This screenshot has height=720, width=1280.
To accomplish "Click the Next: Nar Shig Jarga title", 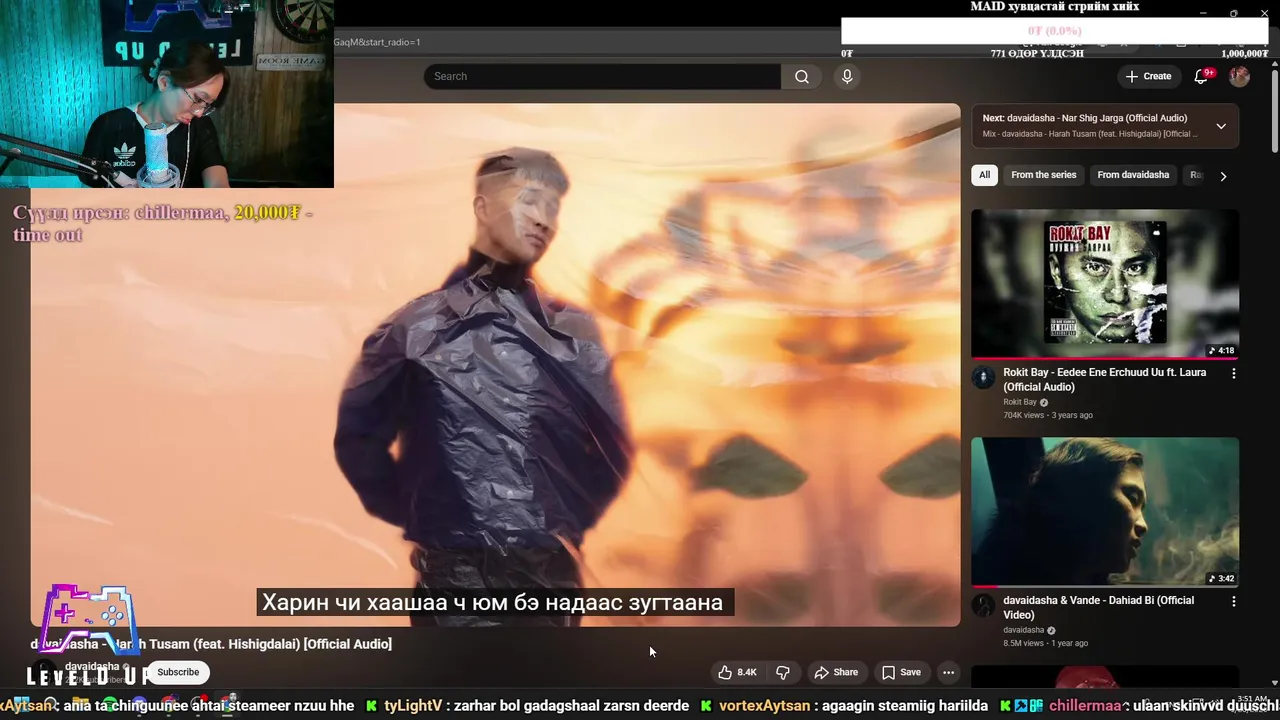I will 1084,118.
